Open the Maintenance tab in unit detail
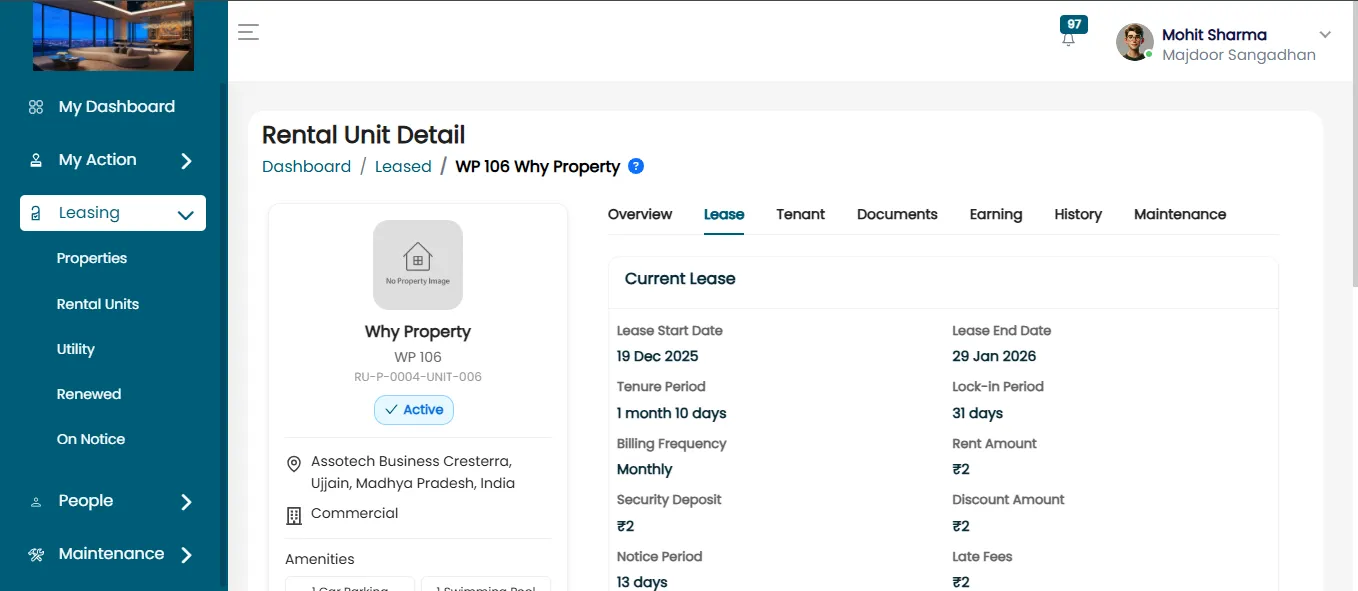 (x=1180, y=214)
